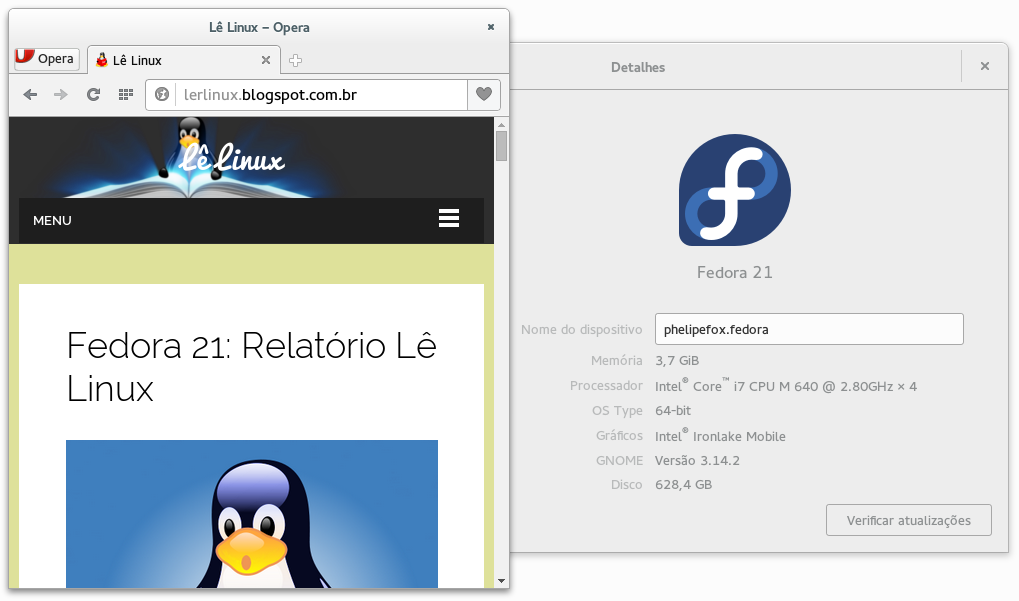Viewport: 1019px width, 601px height.
Task: Close the Lê Linux browser tab
Action: pos(266,60)
